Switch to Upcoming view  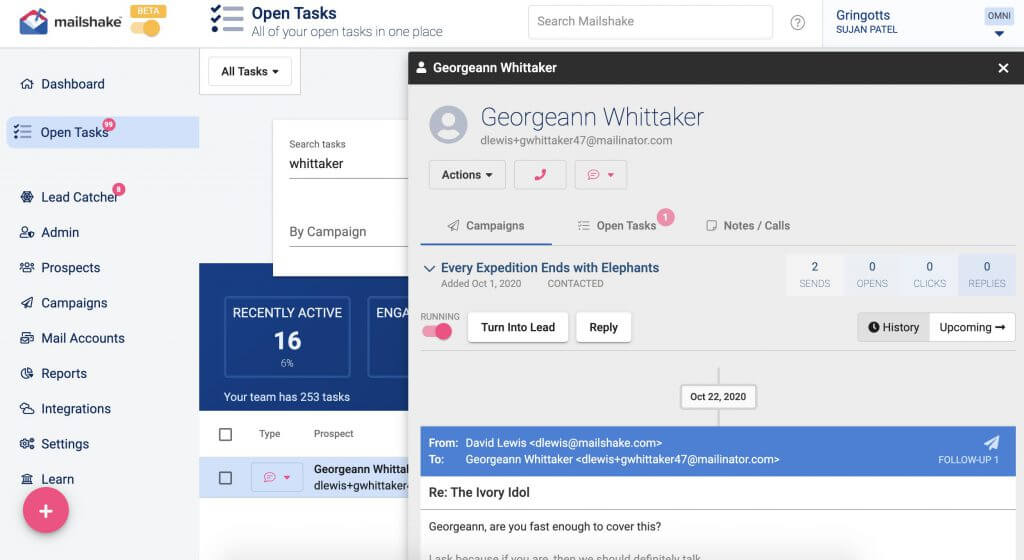(972, 328)
